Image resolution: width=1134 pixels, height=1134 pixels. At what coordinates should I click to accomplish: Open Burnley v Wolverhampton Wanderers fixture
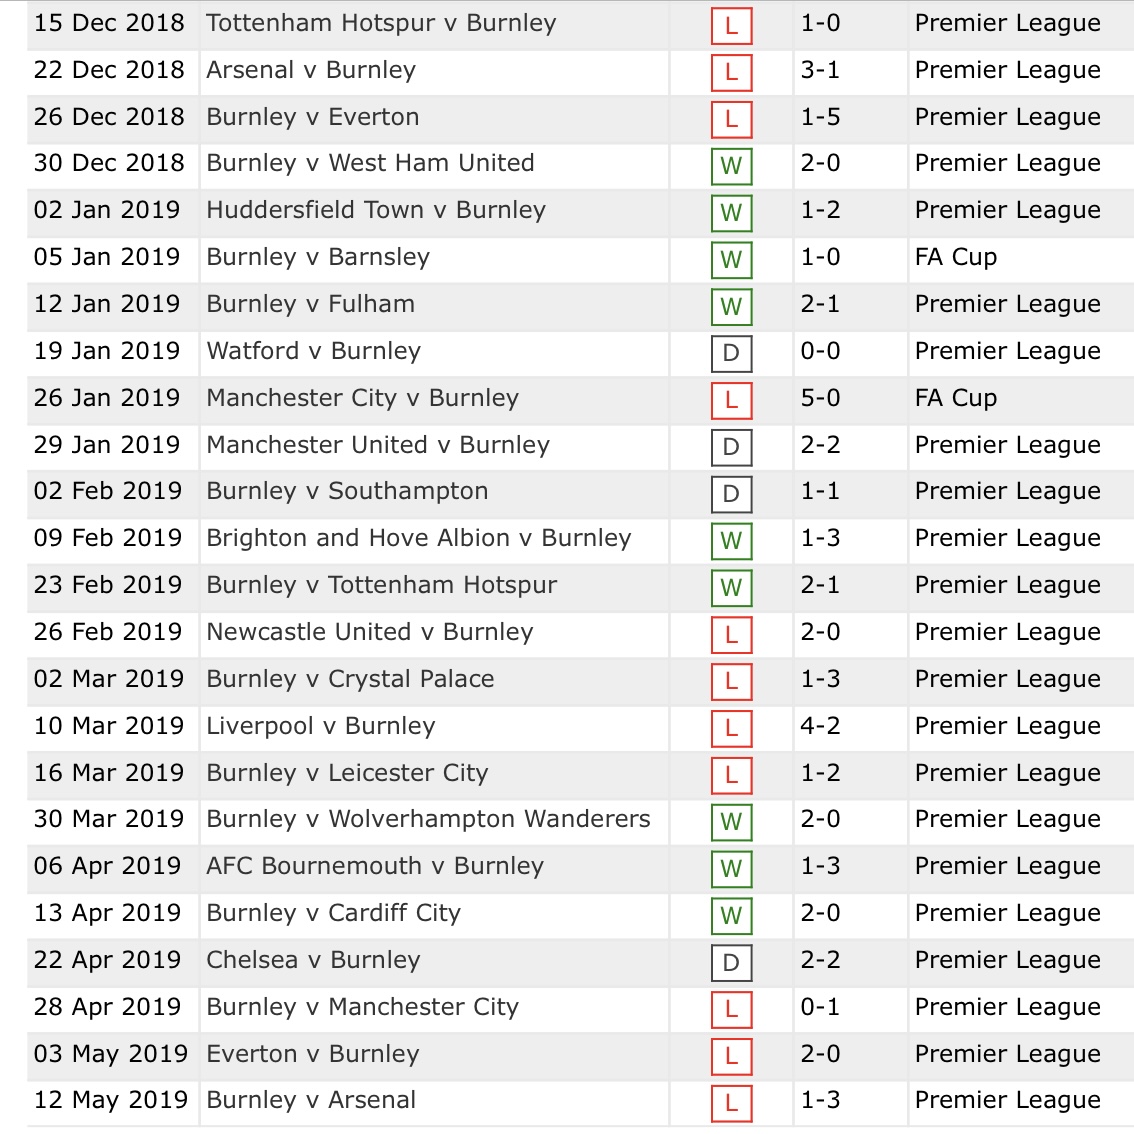(428, 819)
